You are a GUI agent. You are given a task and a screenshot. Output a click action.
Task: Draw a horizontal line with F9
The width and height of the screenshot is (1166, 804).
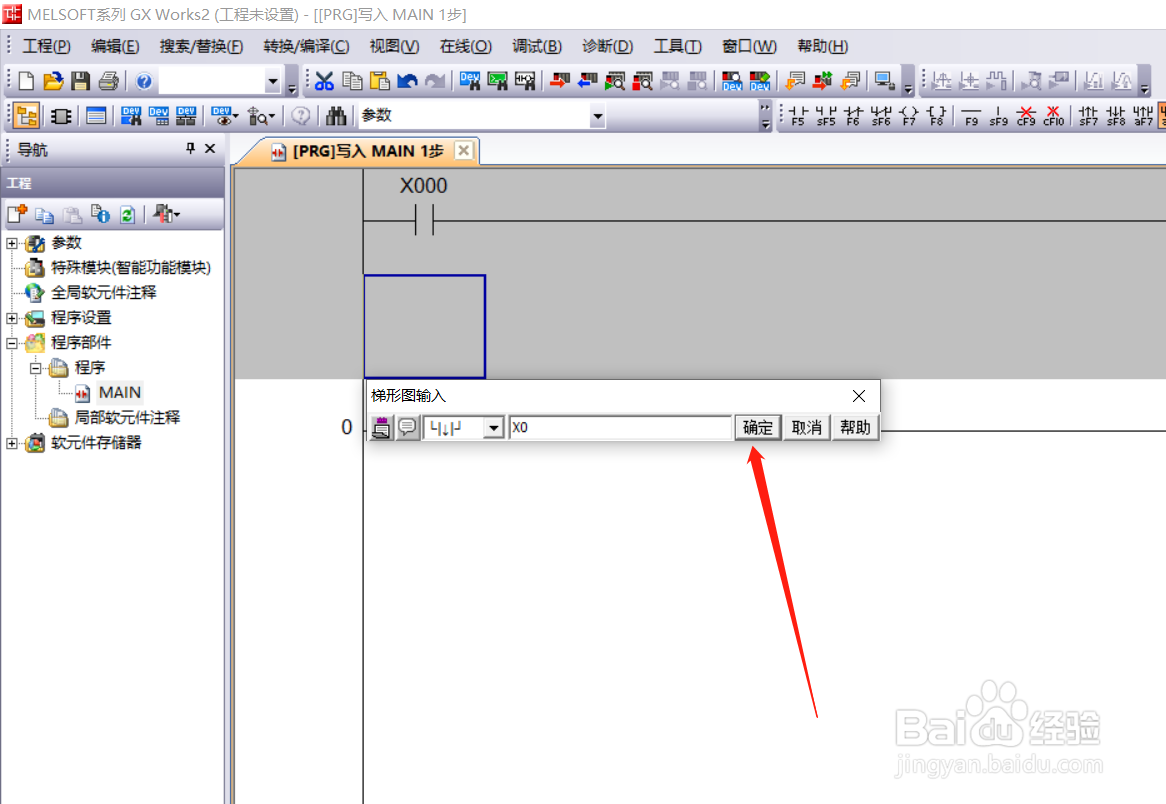tap(971, 115)
